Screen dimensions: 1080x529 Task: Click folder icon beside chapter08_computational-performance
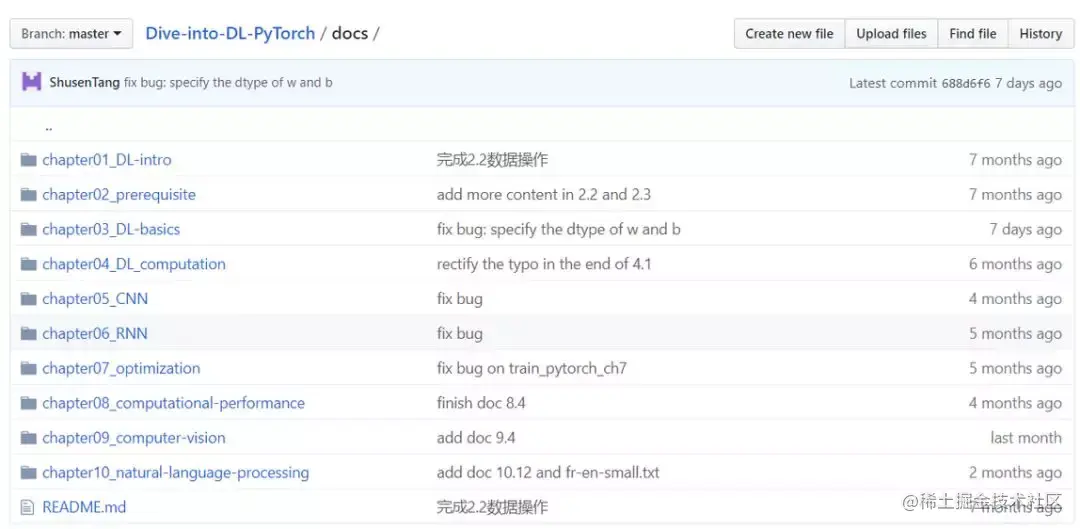coord(28,403)
